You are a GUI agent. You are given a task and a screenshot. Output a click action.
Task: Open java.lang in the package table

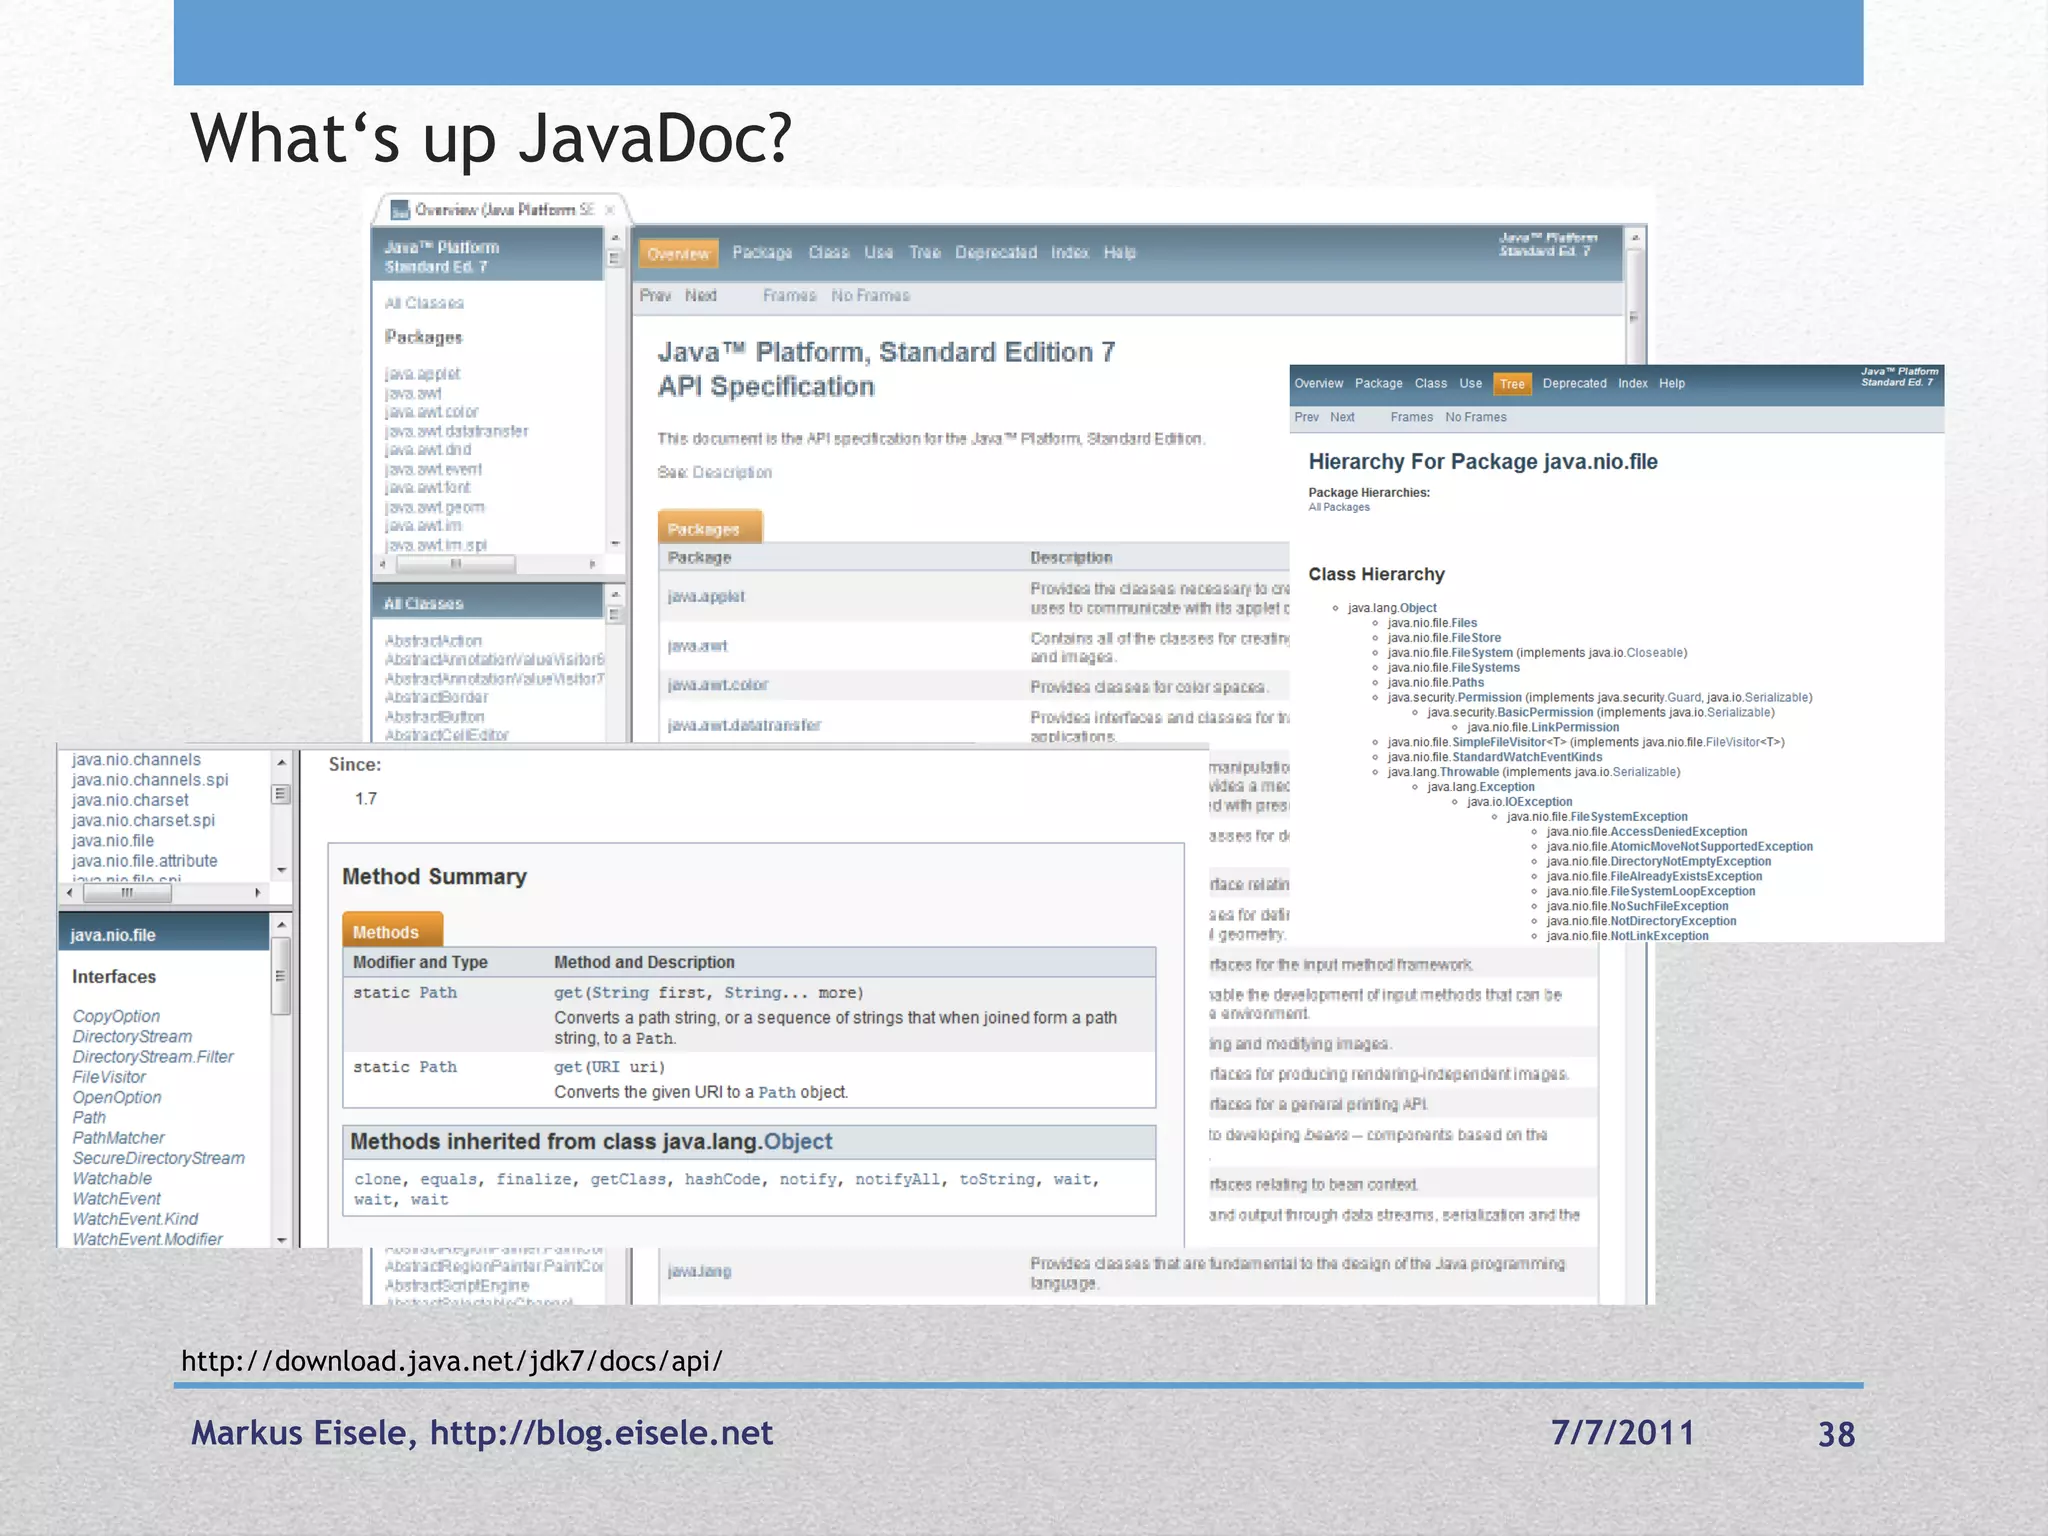point(699,1271)
